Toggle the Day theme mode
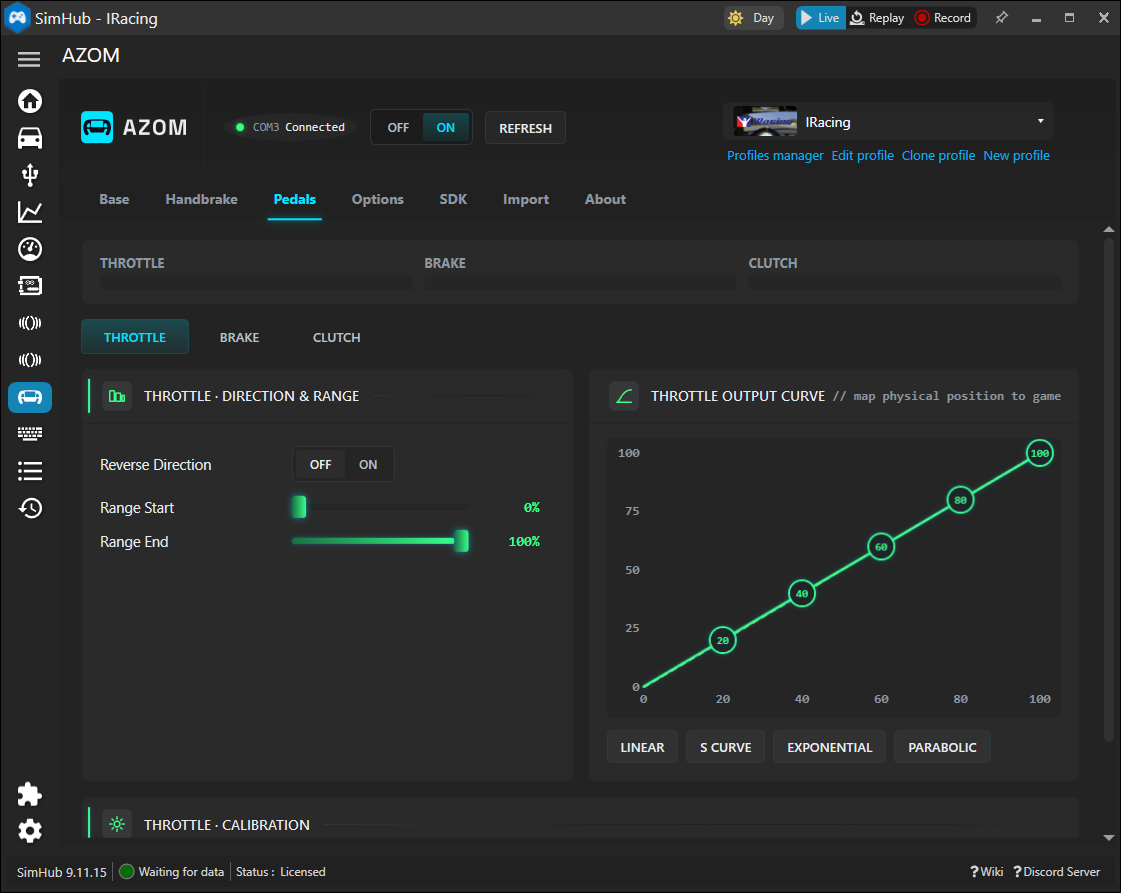Image resolution: width=1121 pixels, height=893 pixels. click(x=753, y=18)
